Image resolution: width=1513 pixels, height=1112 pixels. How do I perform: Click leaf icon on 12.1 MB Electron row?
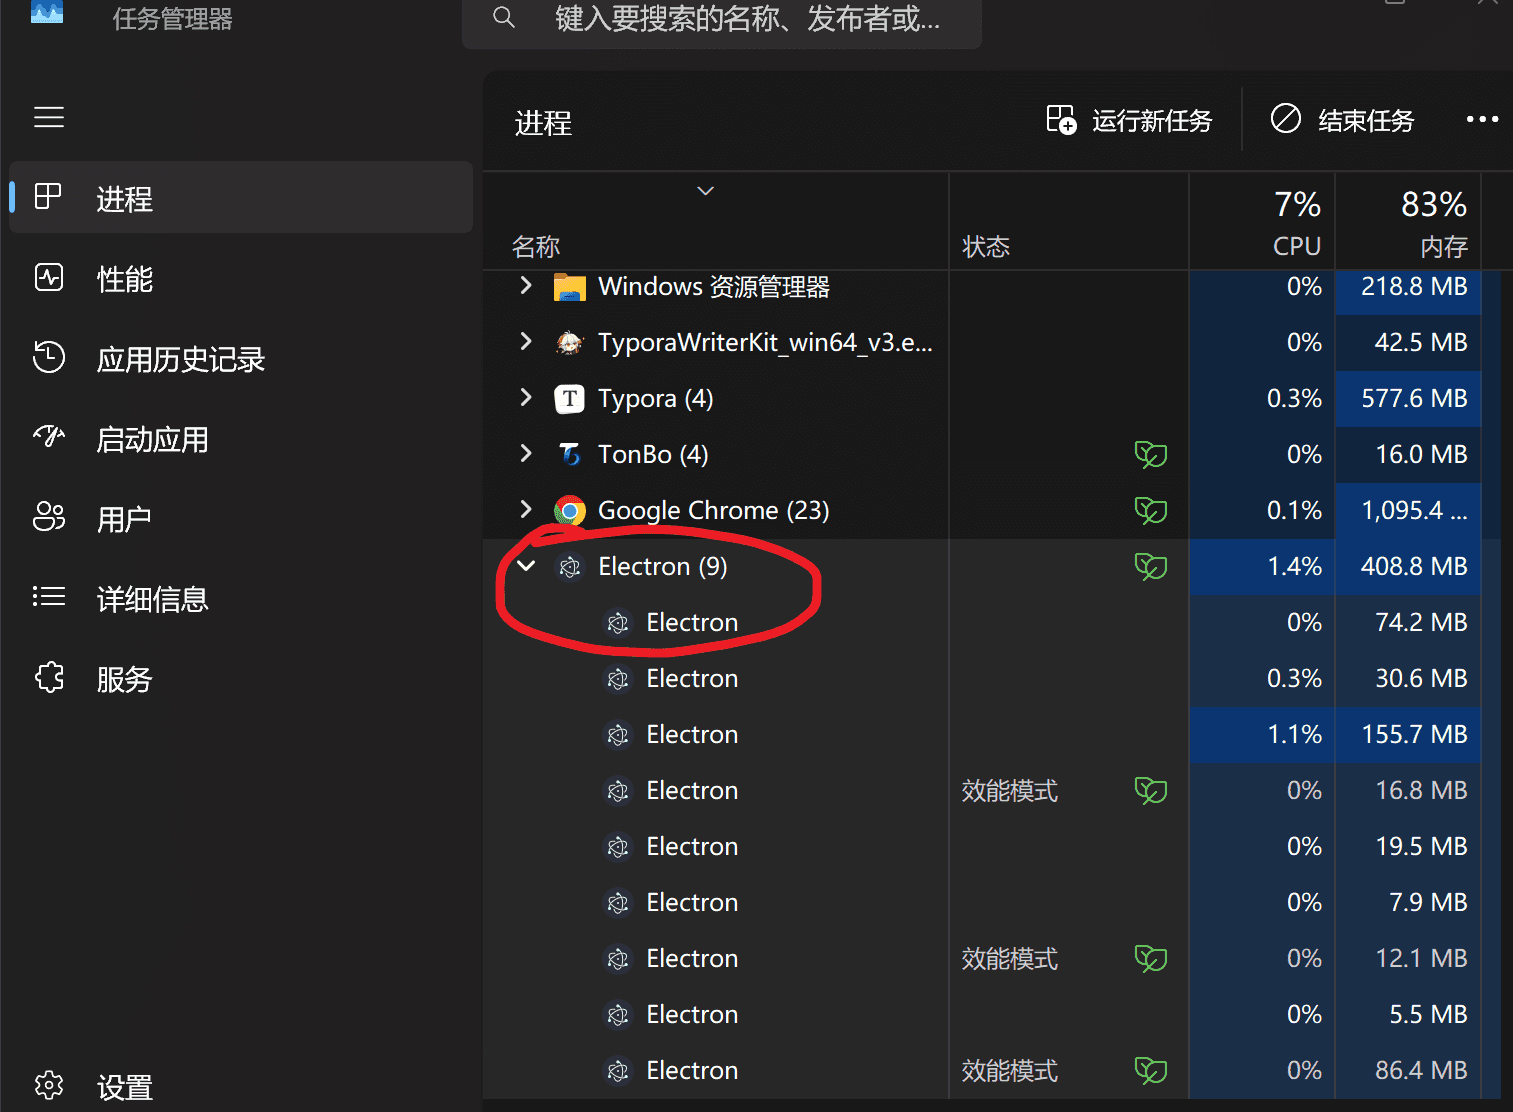coord(1151,959)
